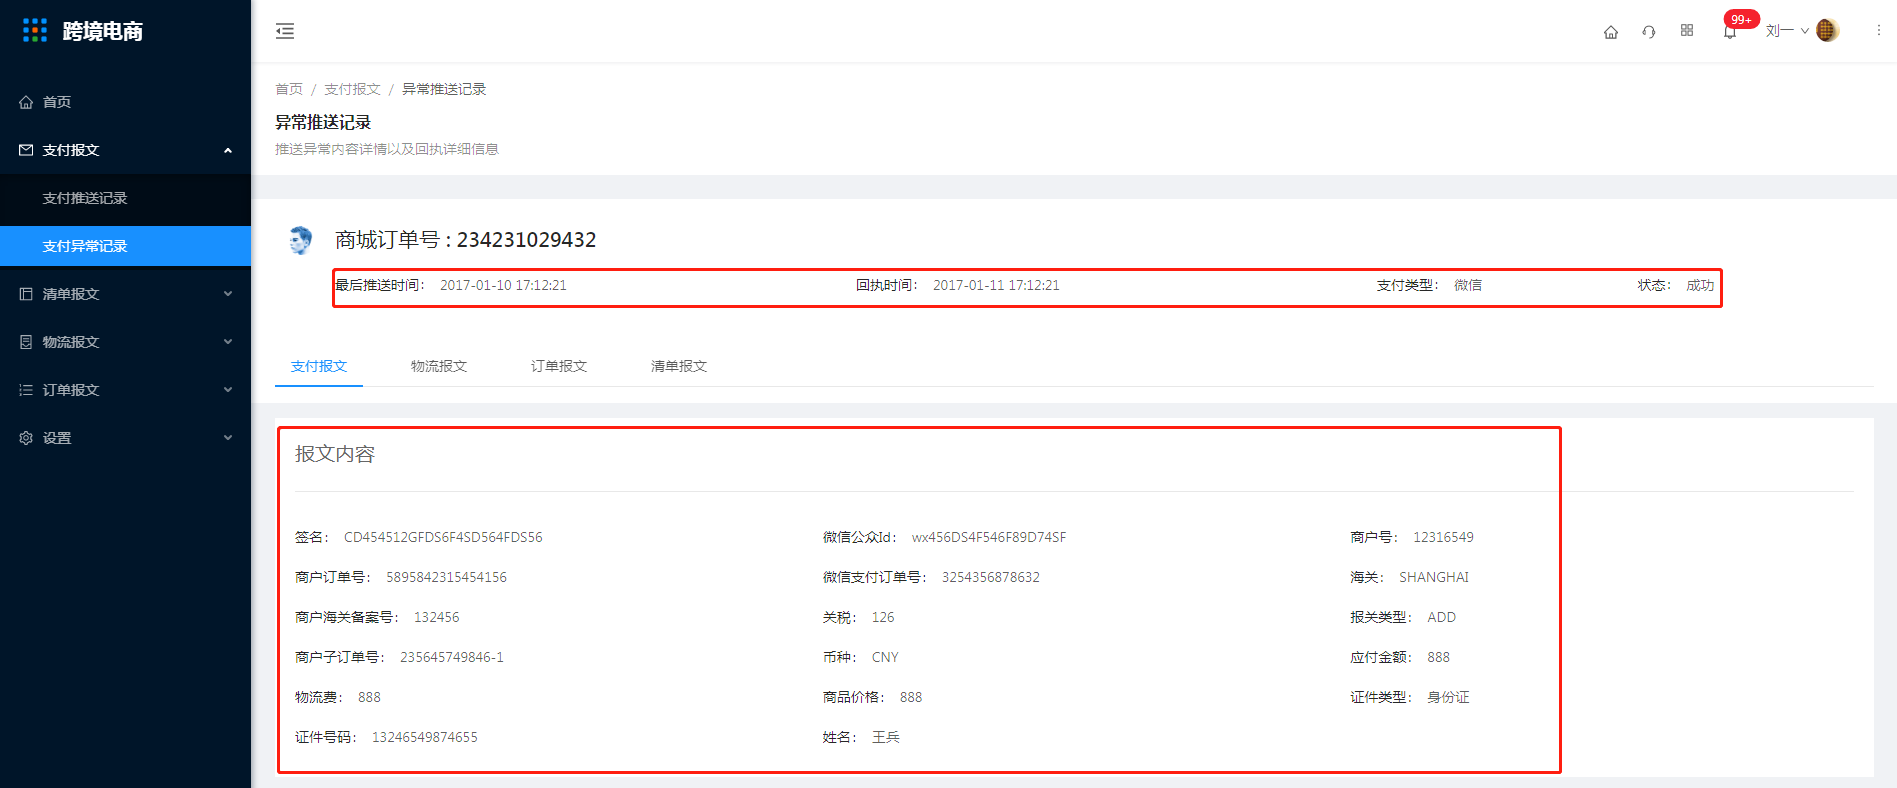Click 应付金额 value 888
The height and width of the screenshot is (788, 1897).
click(1438, 657)
